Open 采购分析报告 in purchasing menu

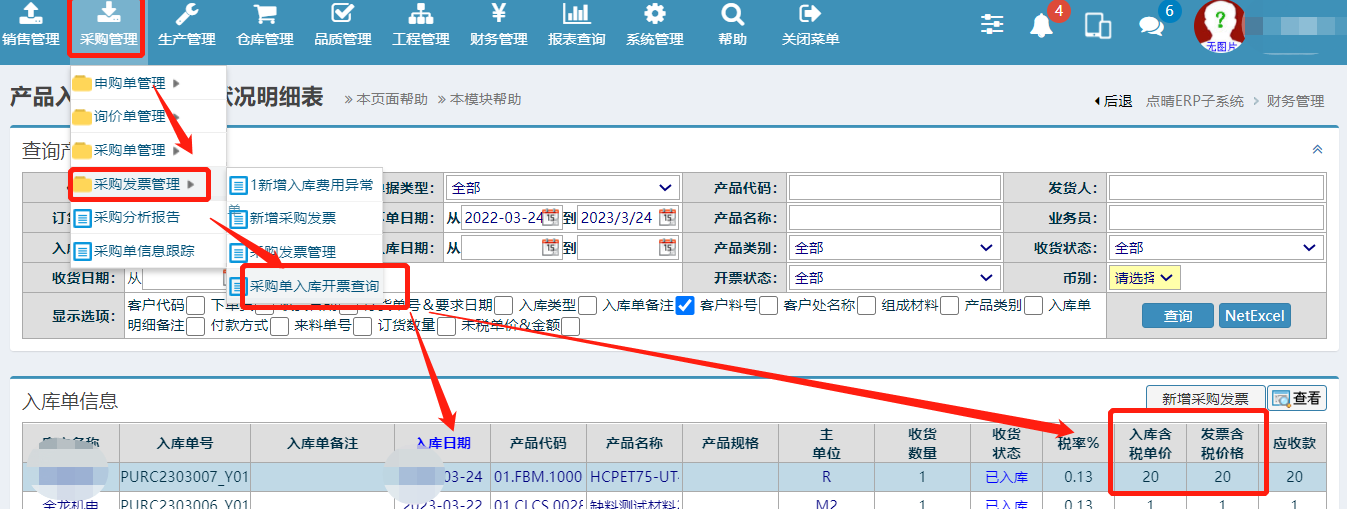tap(137, 218)
